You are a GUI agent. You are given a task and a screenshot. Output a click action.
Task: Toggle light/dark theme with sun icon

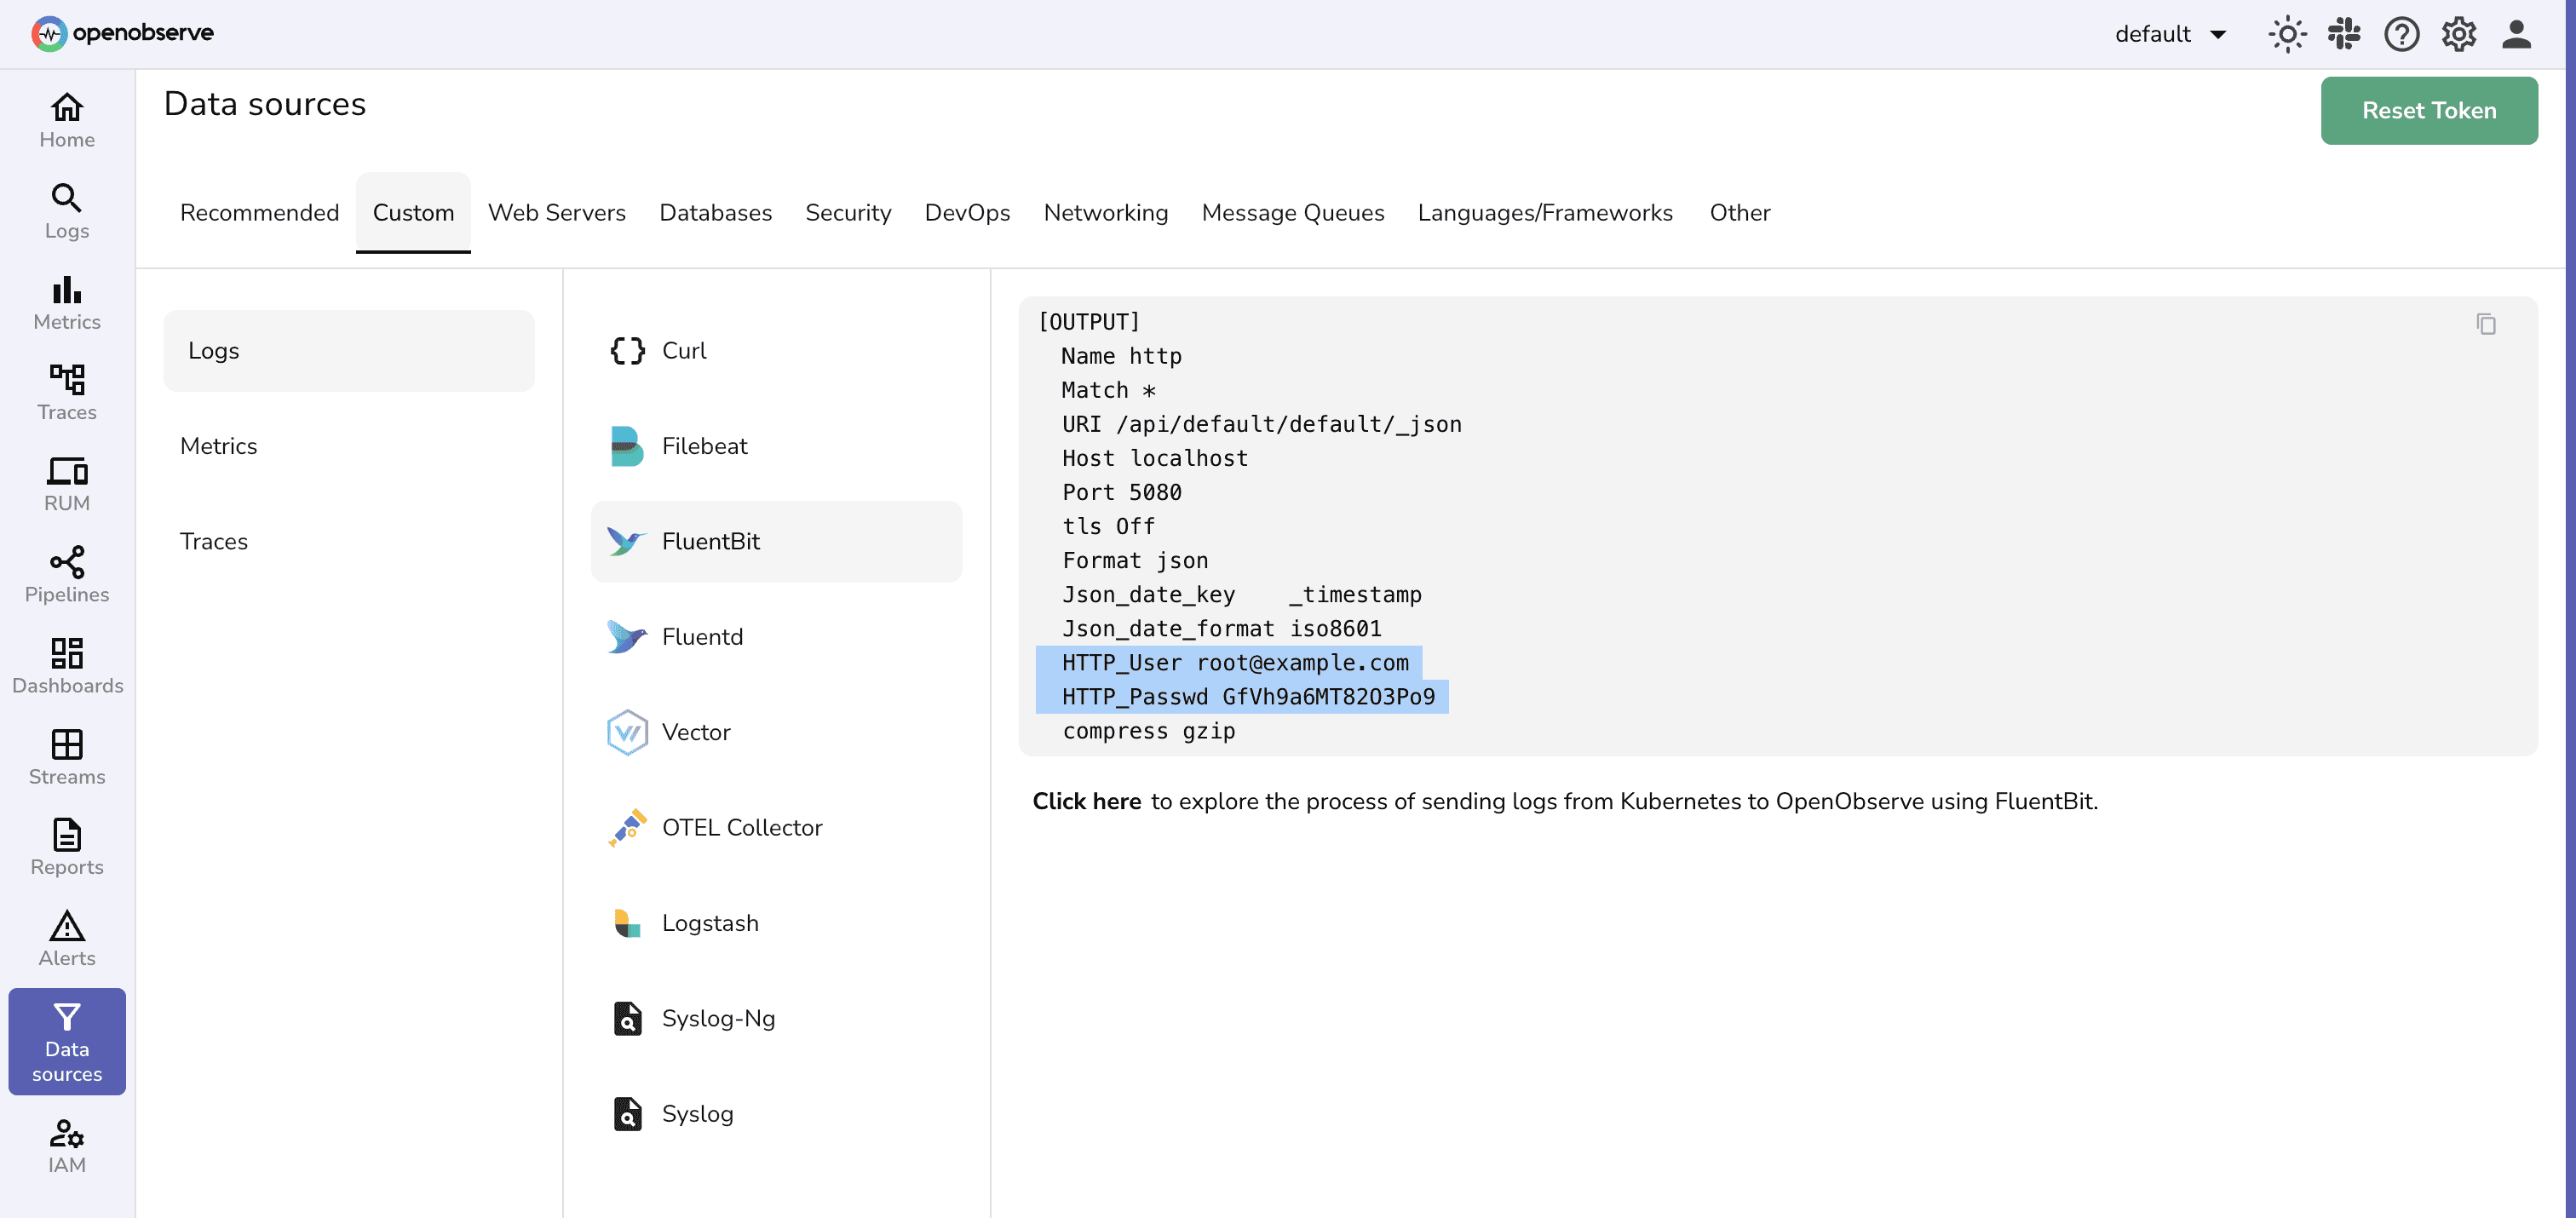[x=2288, y=33]
